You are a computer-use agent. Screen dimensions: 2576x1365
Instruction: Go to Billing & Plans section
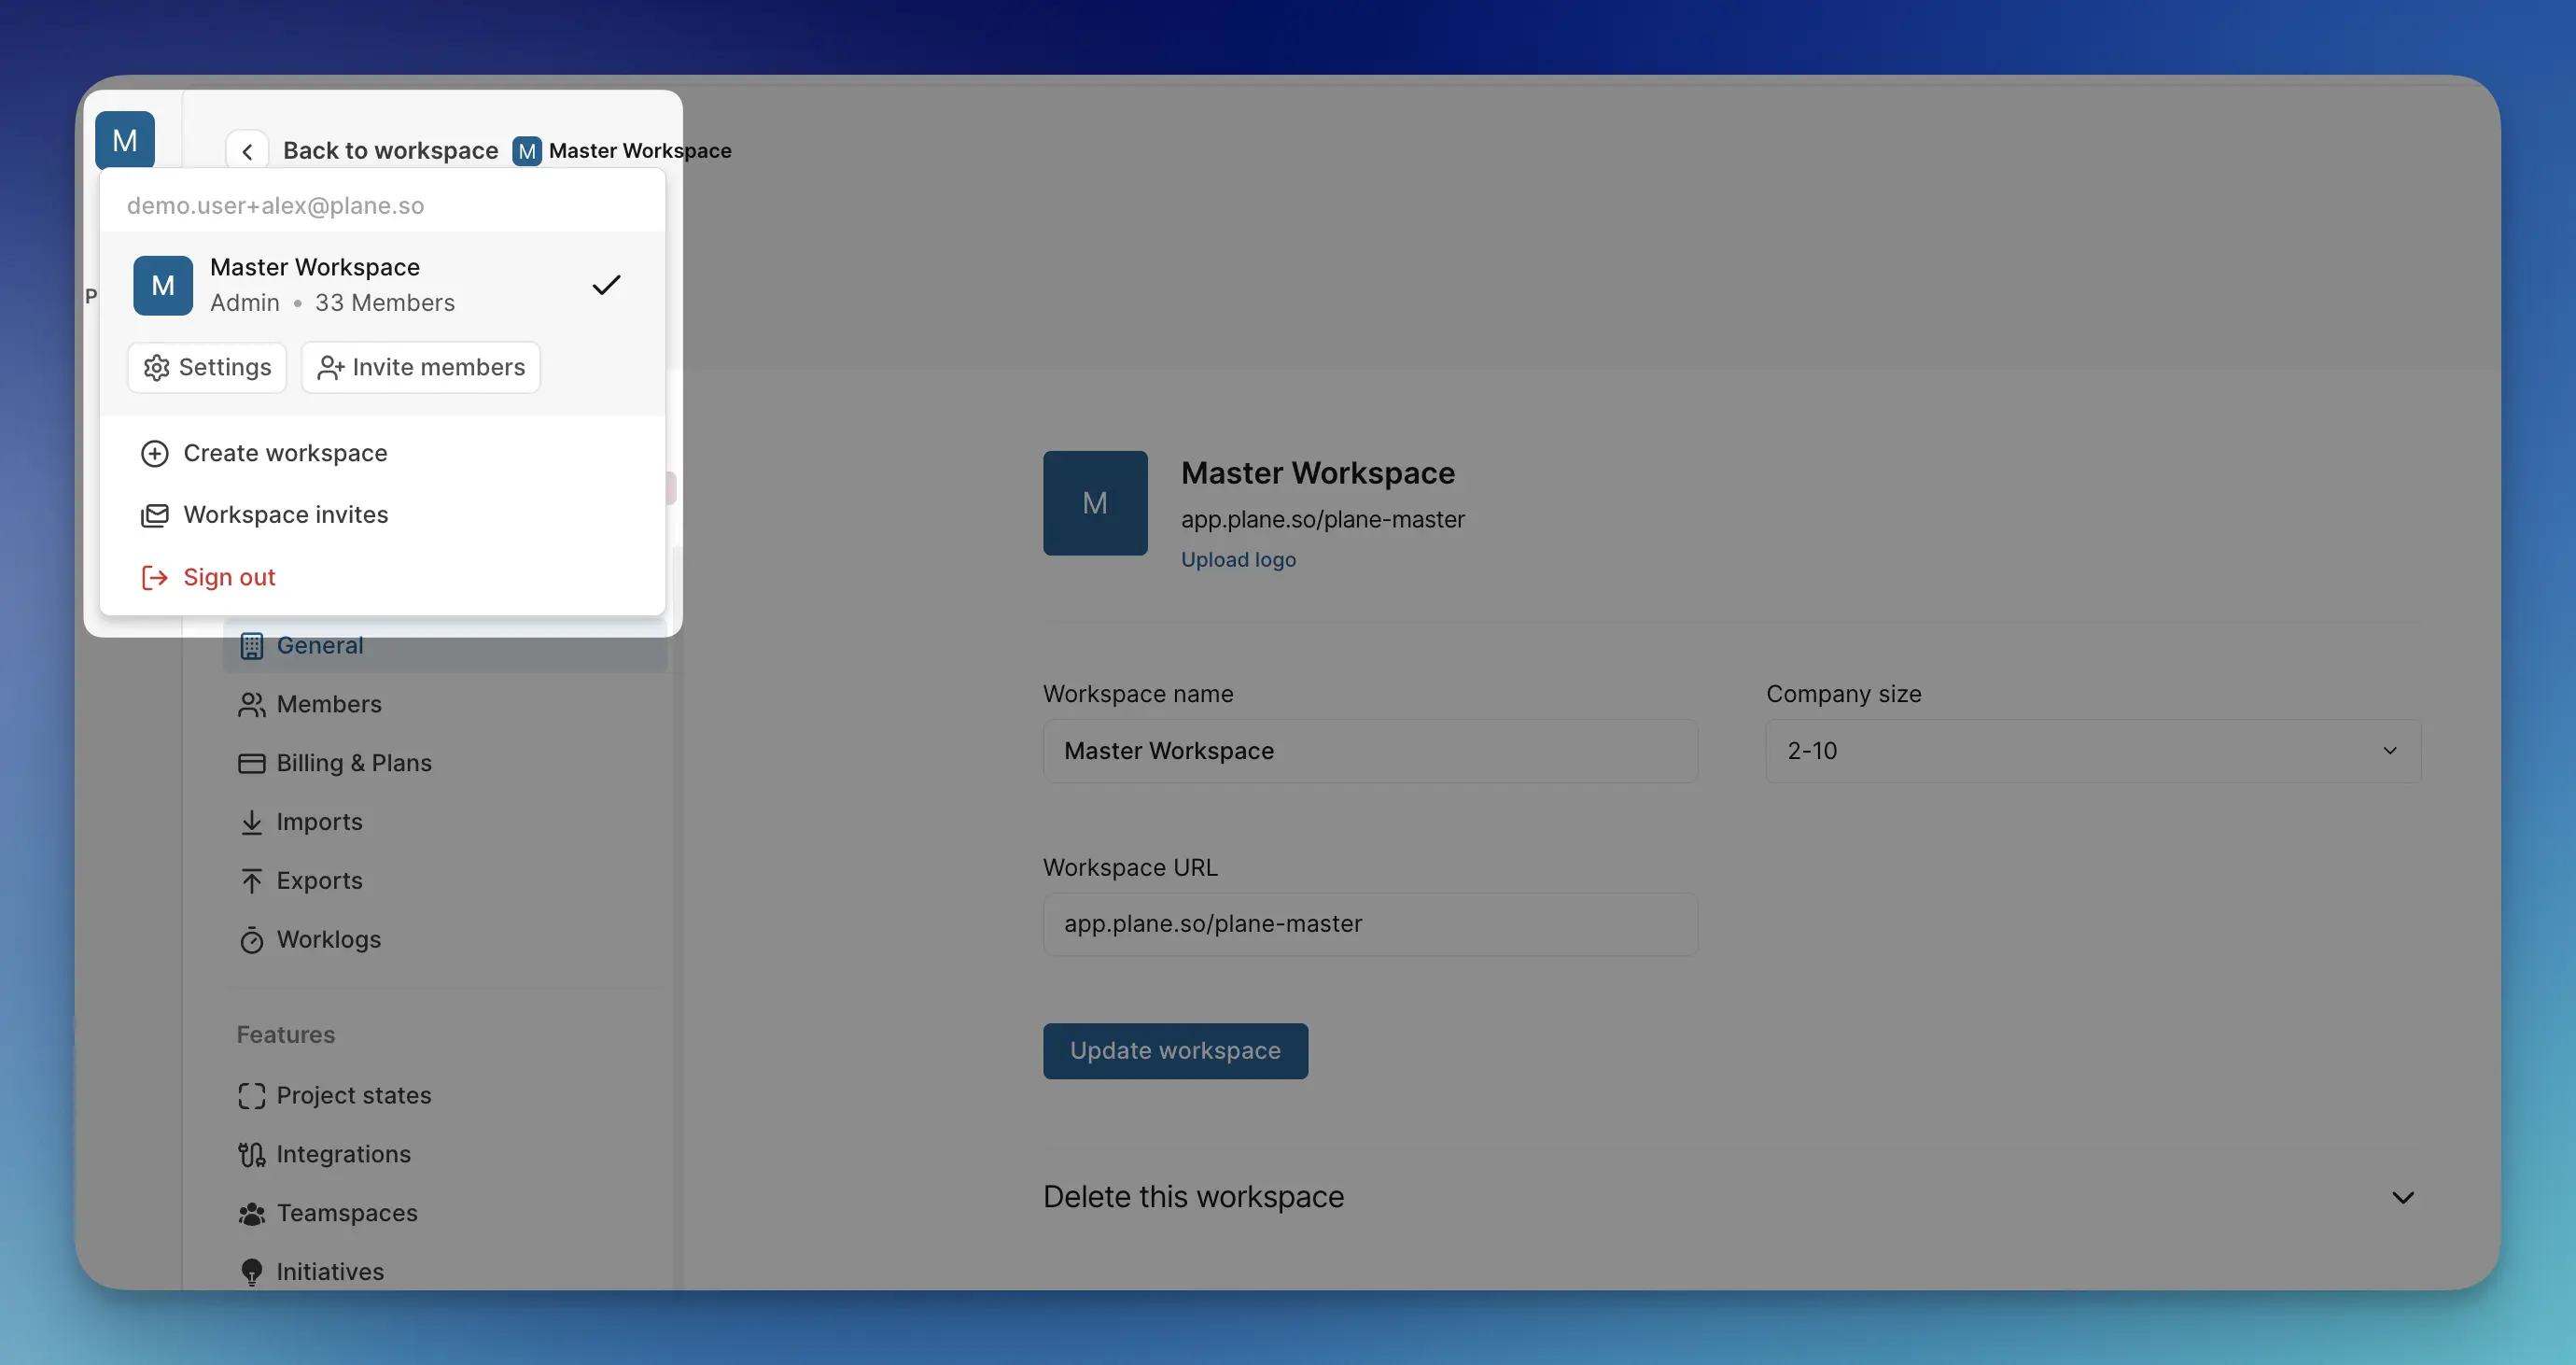[353, 763]
